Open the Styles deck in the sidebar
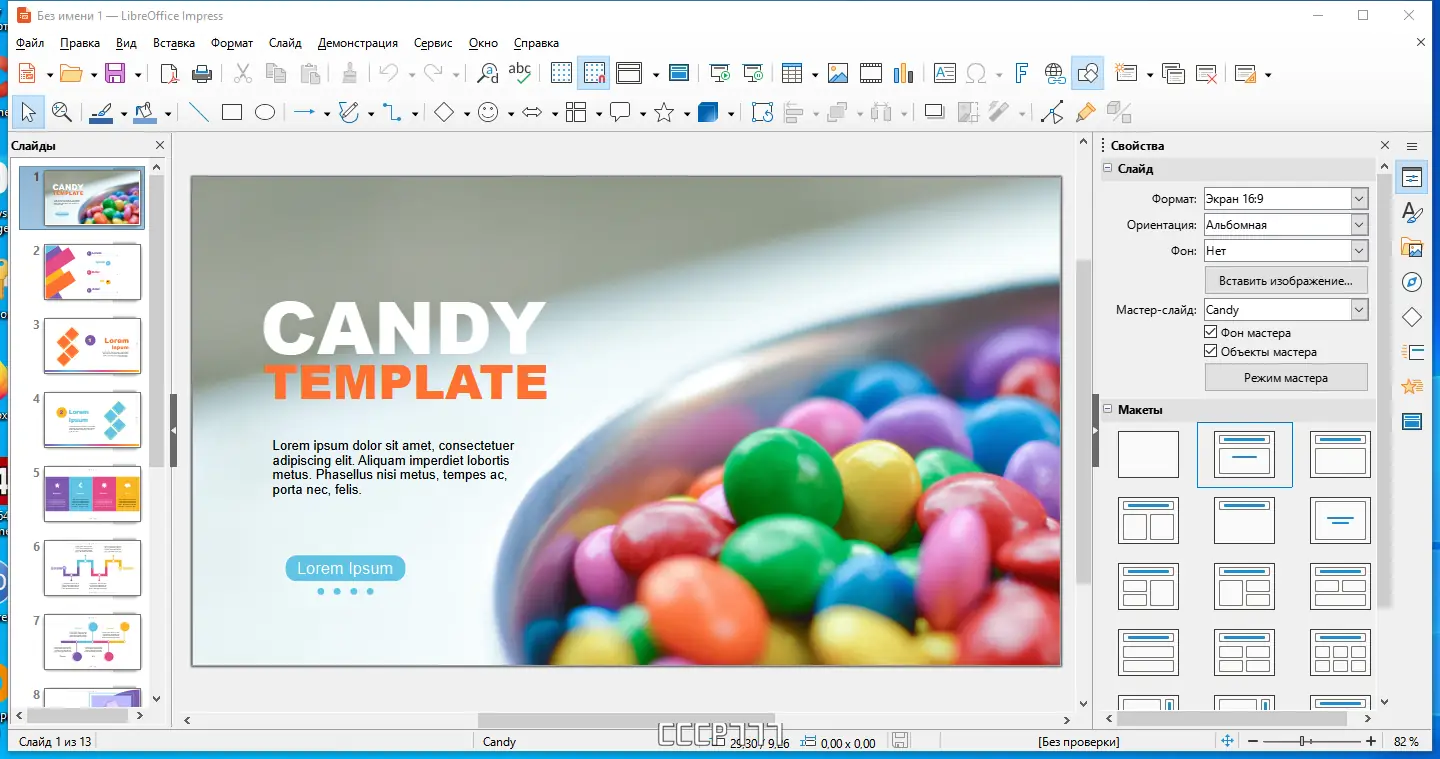1440x759 pixels. pos(1412,212)
